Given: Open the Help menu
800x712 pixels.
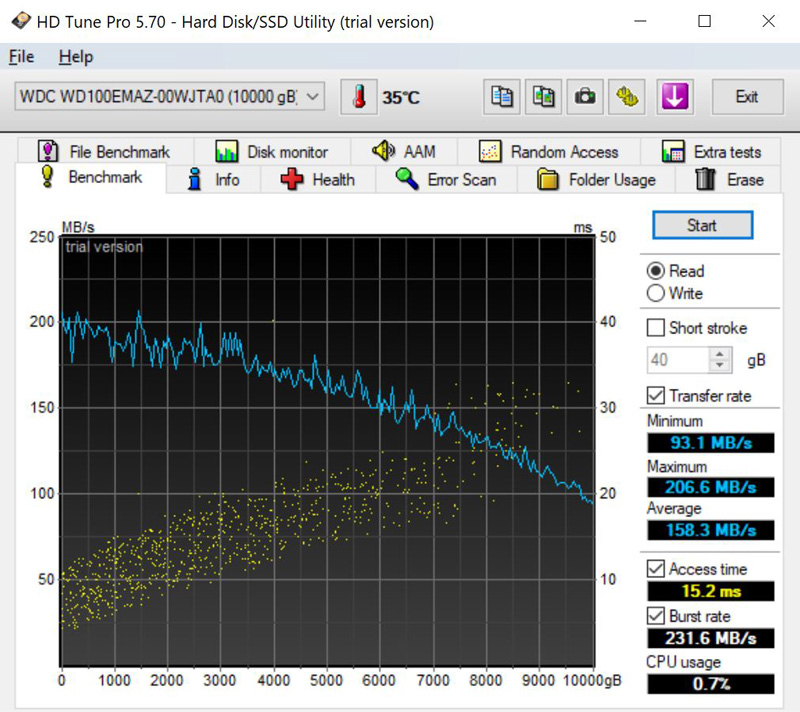Looking at the screenshot, I should [75, 56].
